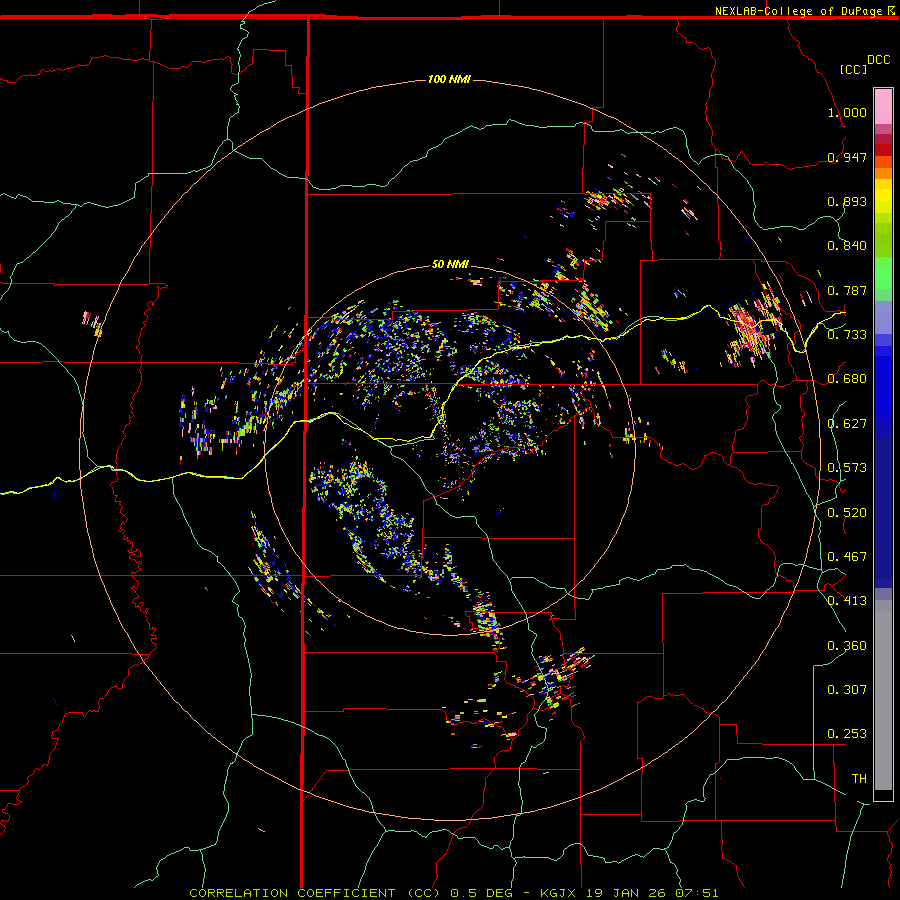Click the 0.307 value on the color scale
900x900 pixels.
pos(847,690)
